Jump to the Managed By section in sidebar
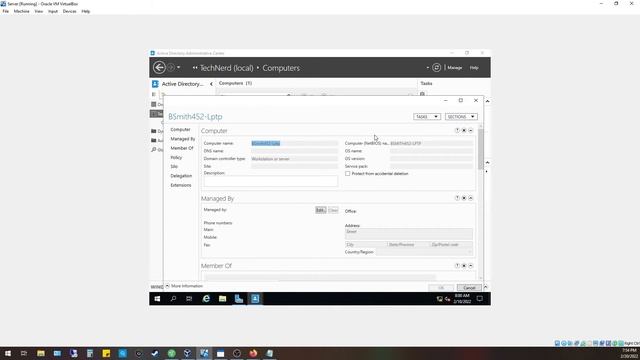This screenshot has height=360, width=640. (x=182, y=139)
